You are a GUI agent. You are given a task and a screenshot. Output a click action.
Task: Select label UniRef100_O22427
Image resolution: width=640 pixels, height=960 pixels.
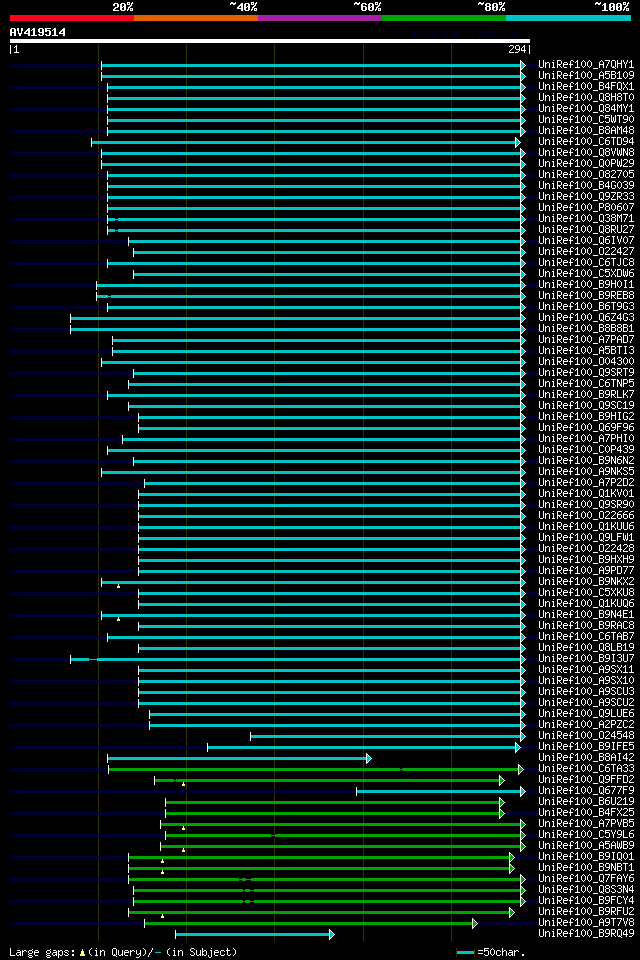[586, 252]
